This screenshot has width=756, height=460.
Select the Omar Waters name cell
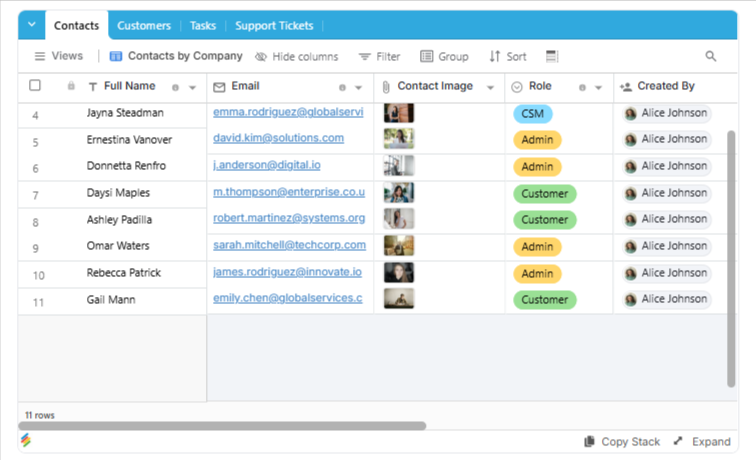[x=118, y=246]
